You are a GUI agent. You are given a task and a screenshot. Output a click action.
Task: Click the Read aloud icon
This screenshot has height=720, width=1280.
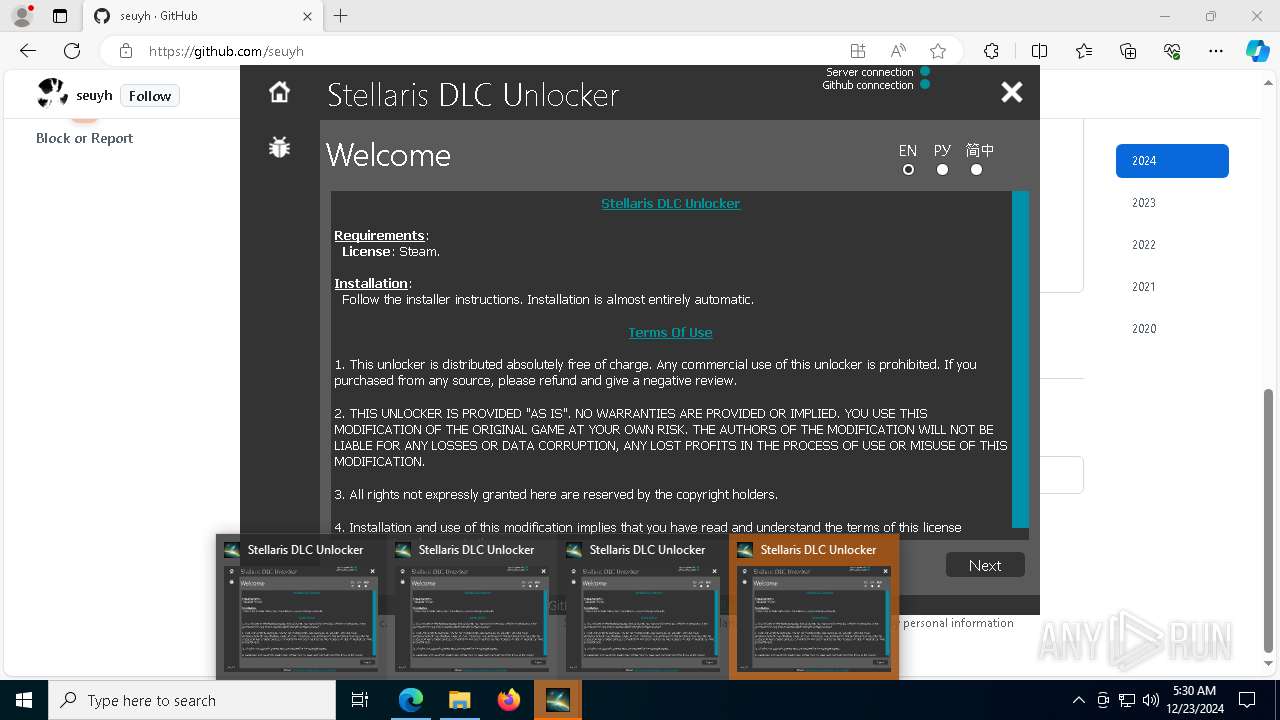898,51
